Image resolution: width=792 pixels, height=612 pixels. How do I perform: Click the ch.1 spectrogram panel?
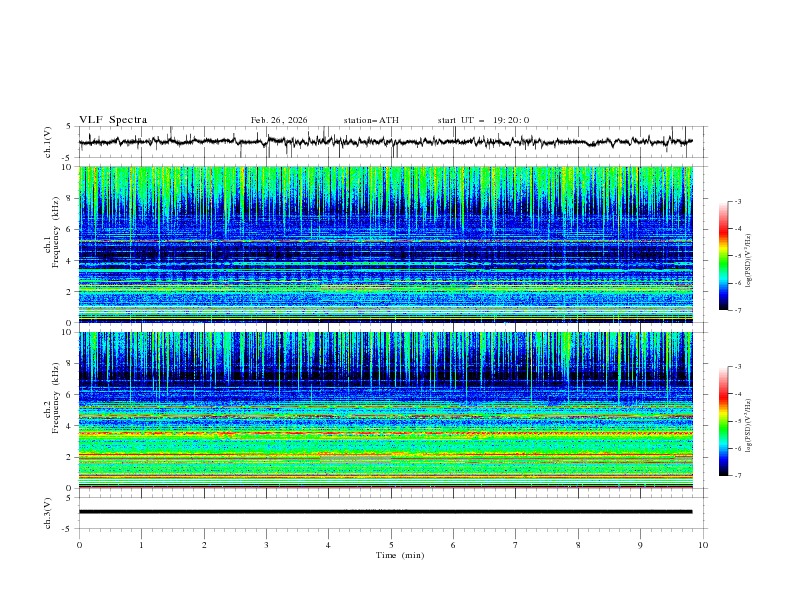(385, 244)
